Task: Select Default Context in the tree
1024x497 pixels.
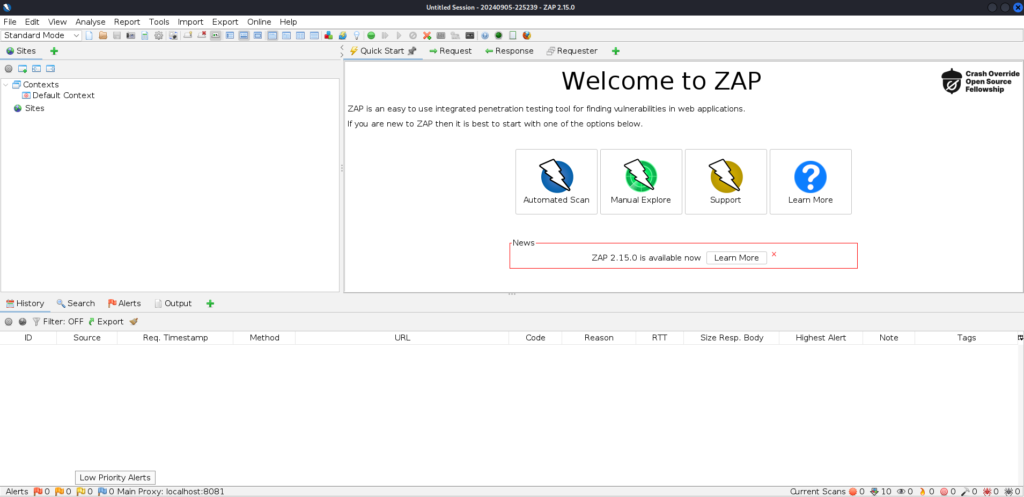Action: tap(63, 96)
